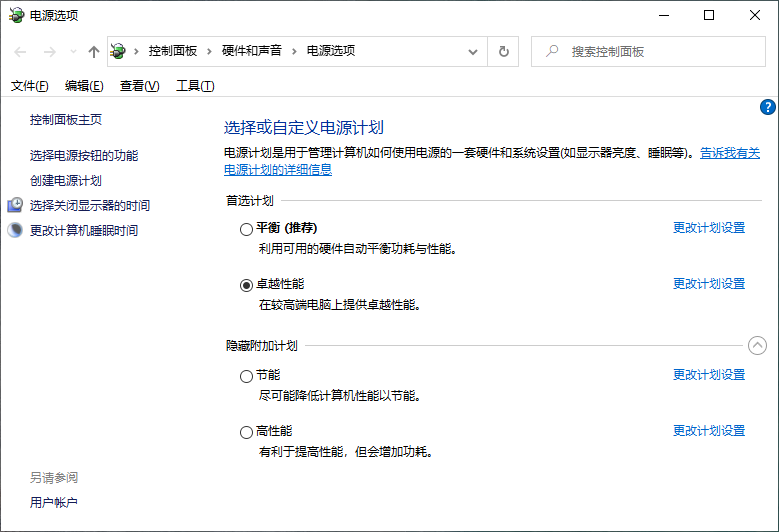Click the display-off timer icon in sidebar
This screenshot has height=532, width=779.
15,205
